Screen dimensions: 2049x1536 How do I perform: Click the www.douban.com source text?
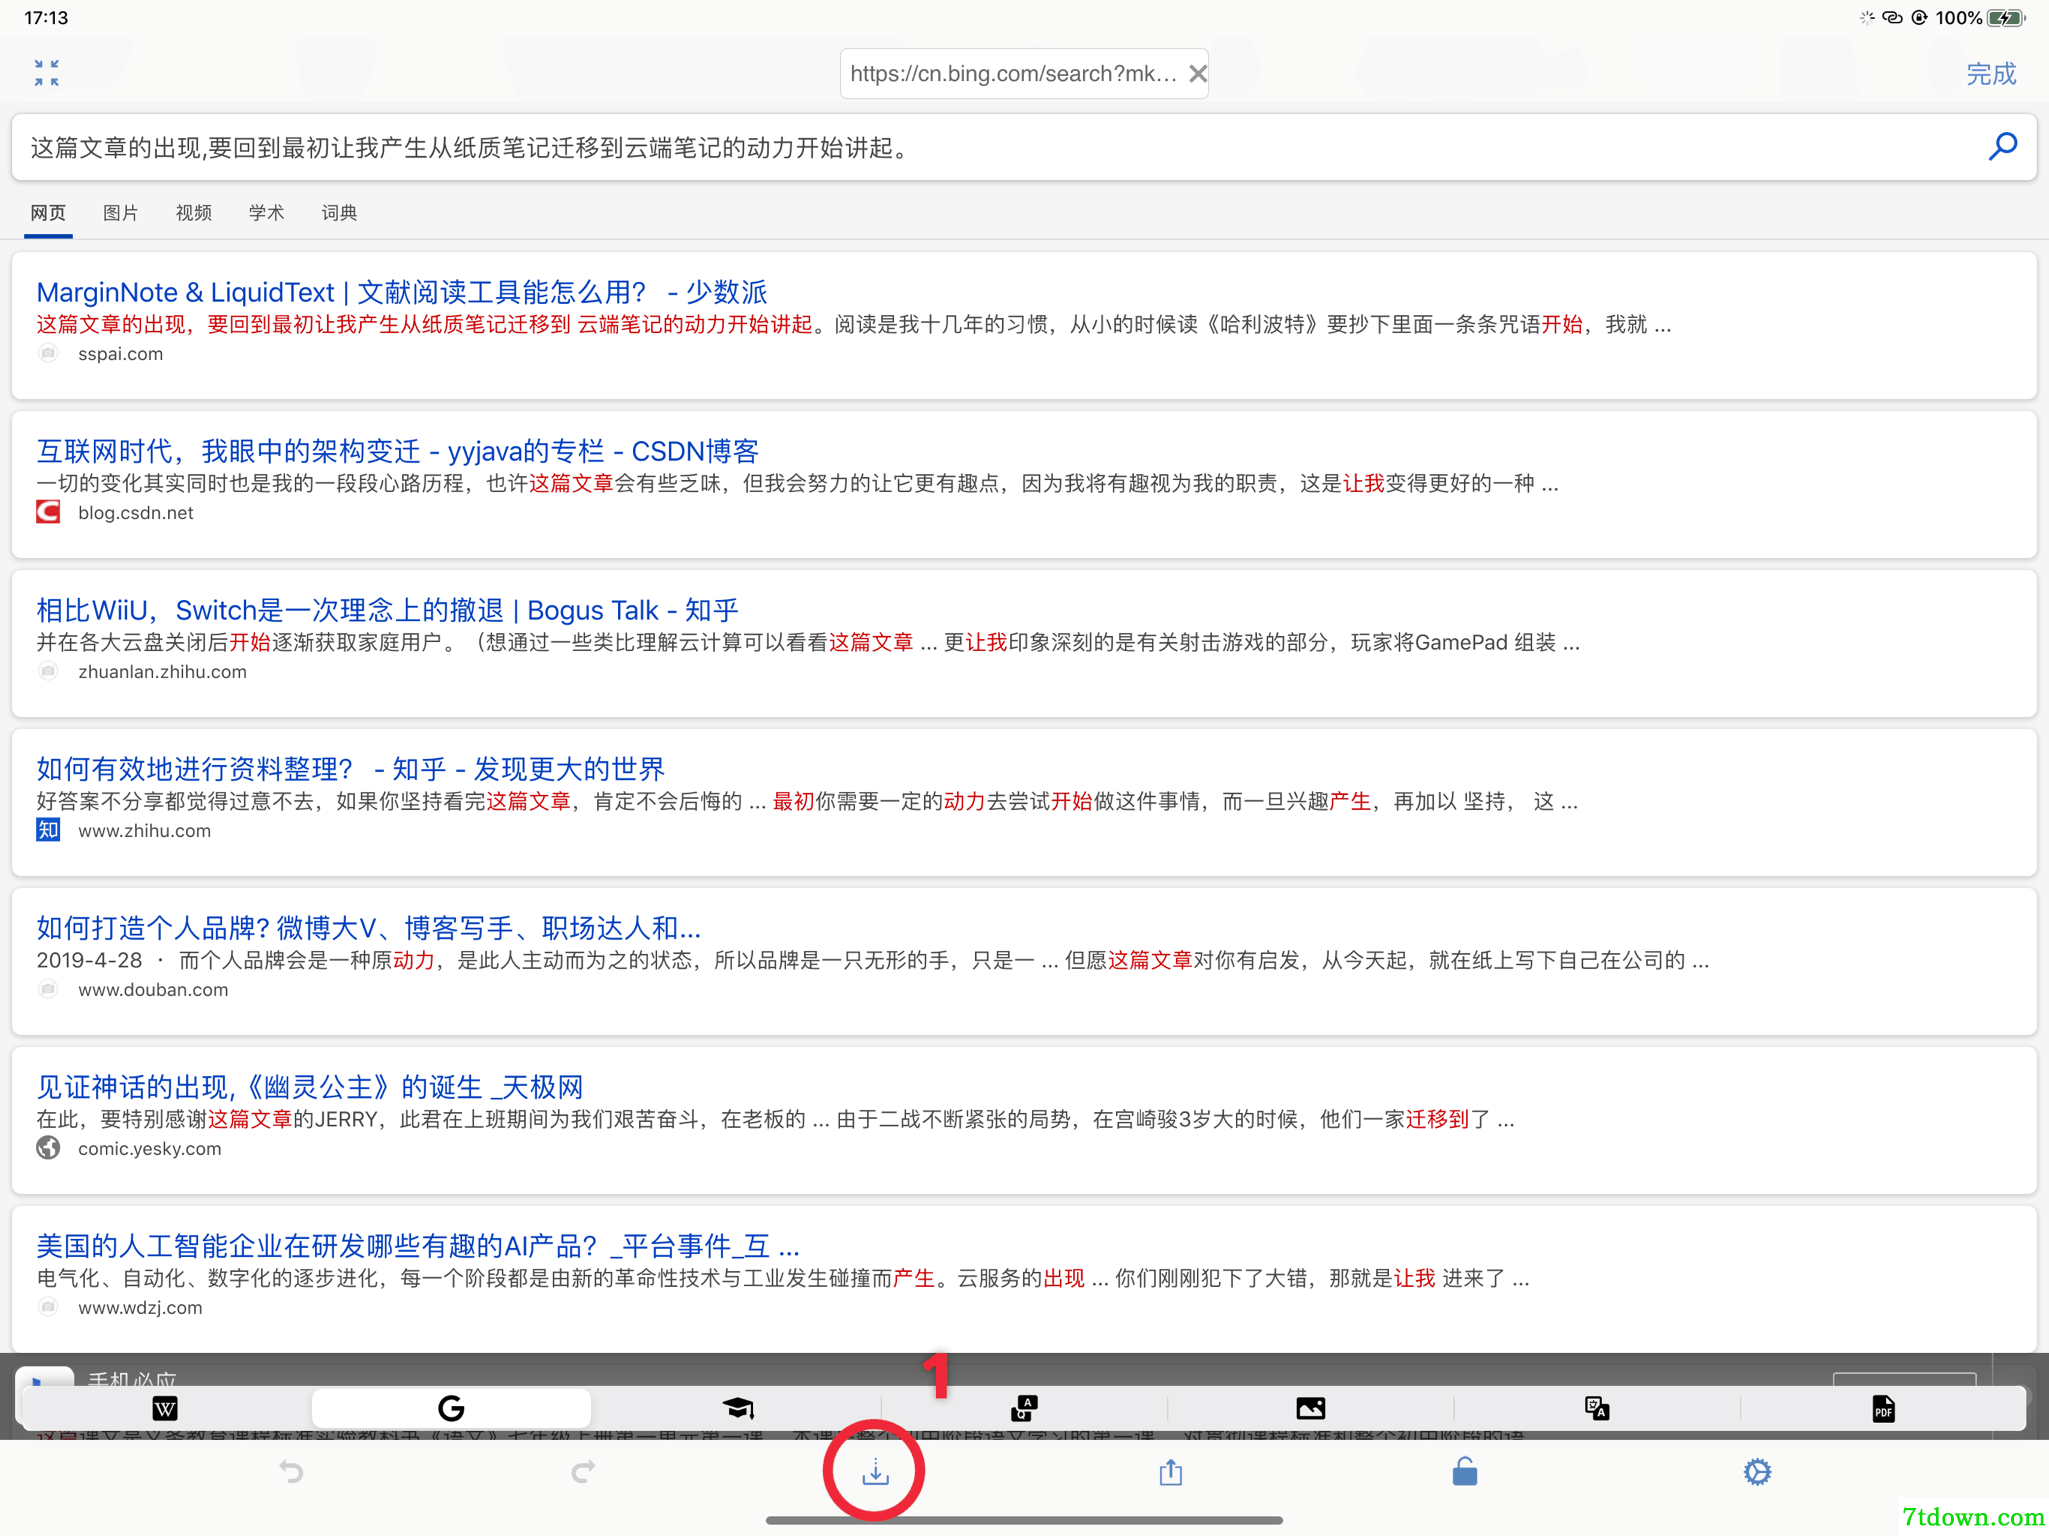153,990
